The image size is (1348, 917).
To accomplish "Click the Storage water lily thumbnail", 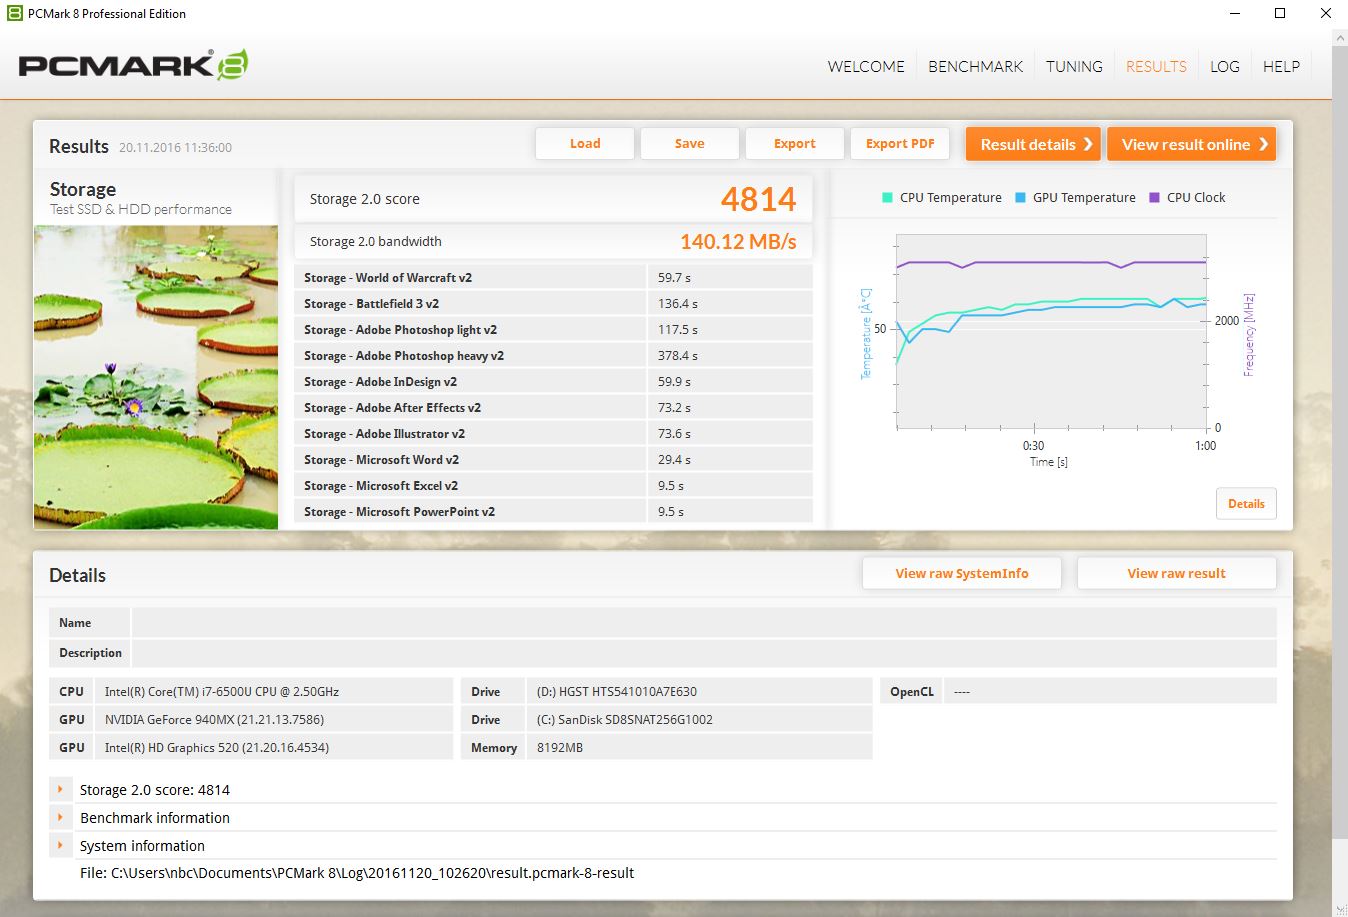I will coord(156,377).
